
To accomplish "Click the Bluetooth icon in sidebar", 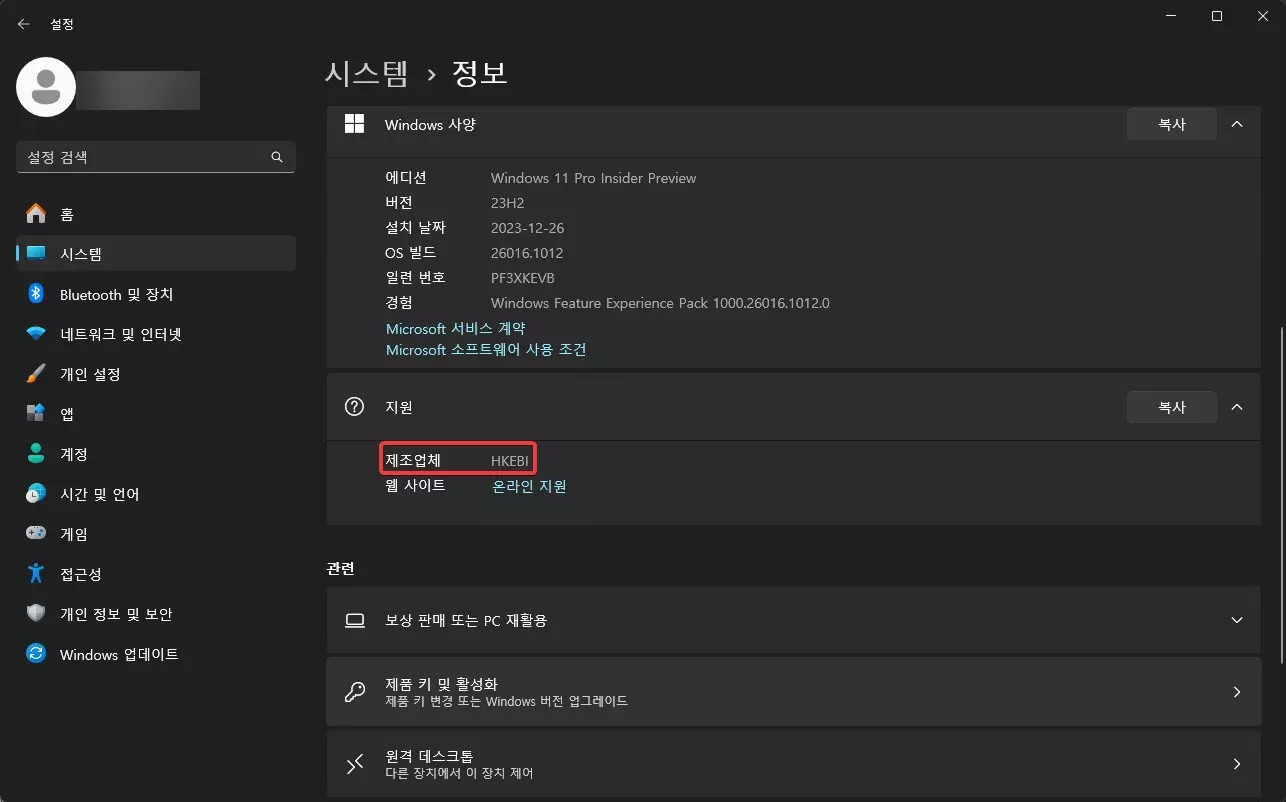I will pyautogui.click(x=36, y=294).
